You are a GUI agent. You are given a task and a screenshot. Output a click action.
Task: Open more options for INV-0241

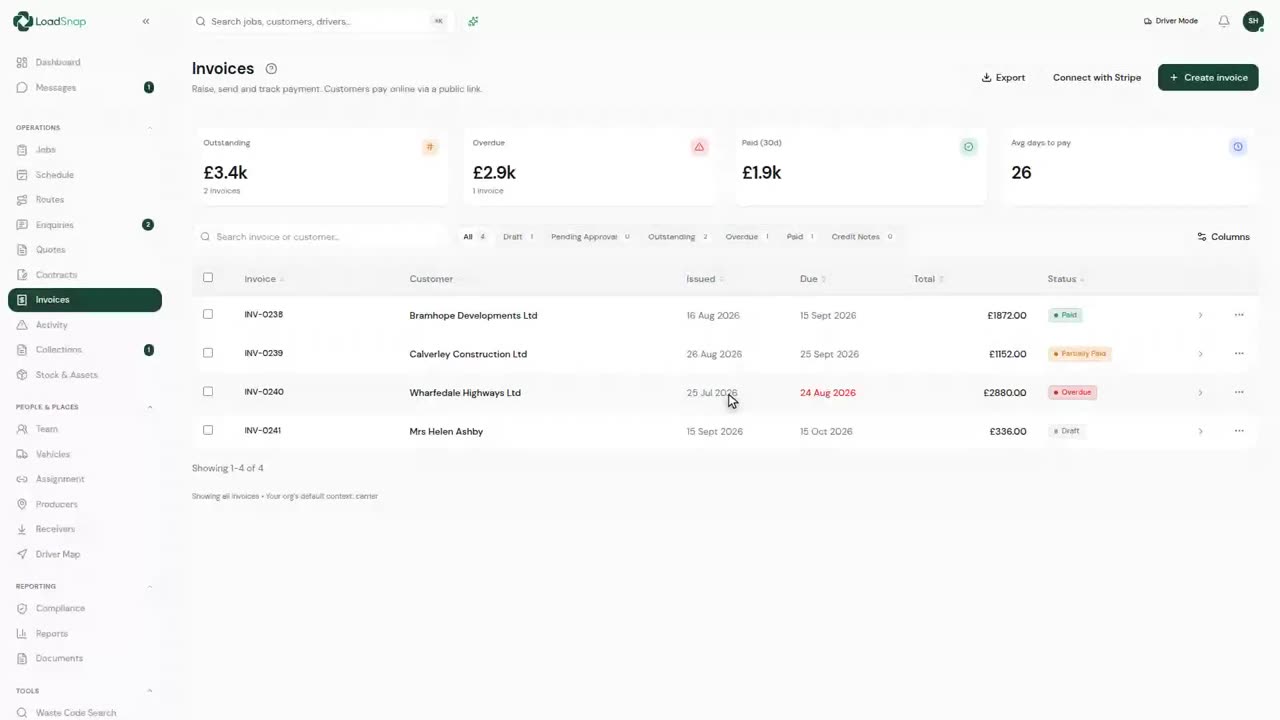(1239, 431)
